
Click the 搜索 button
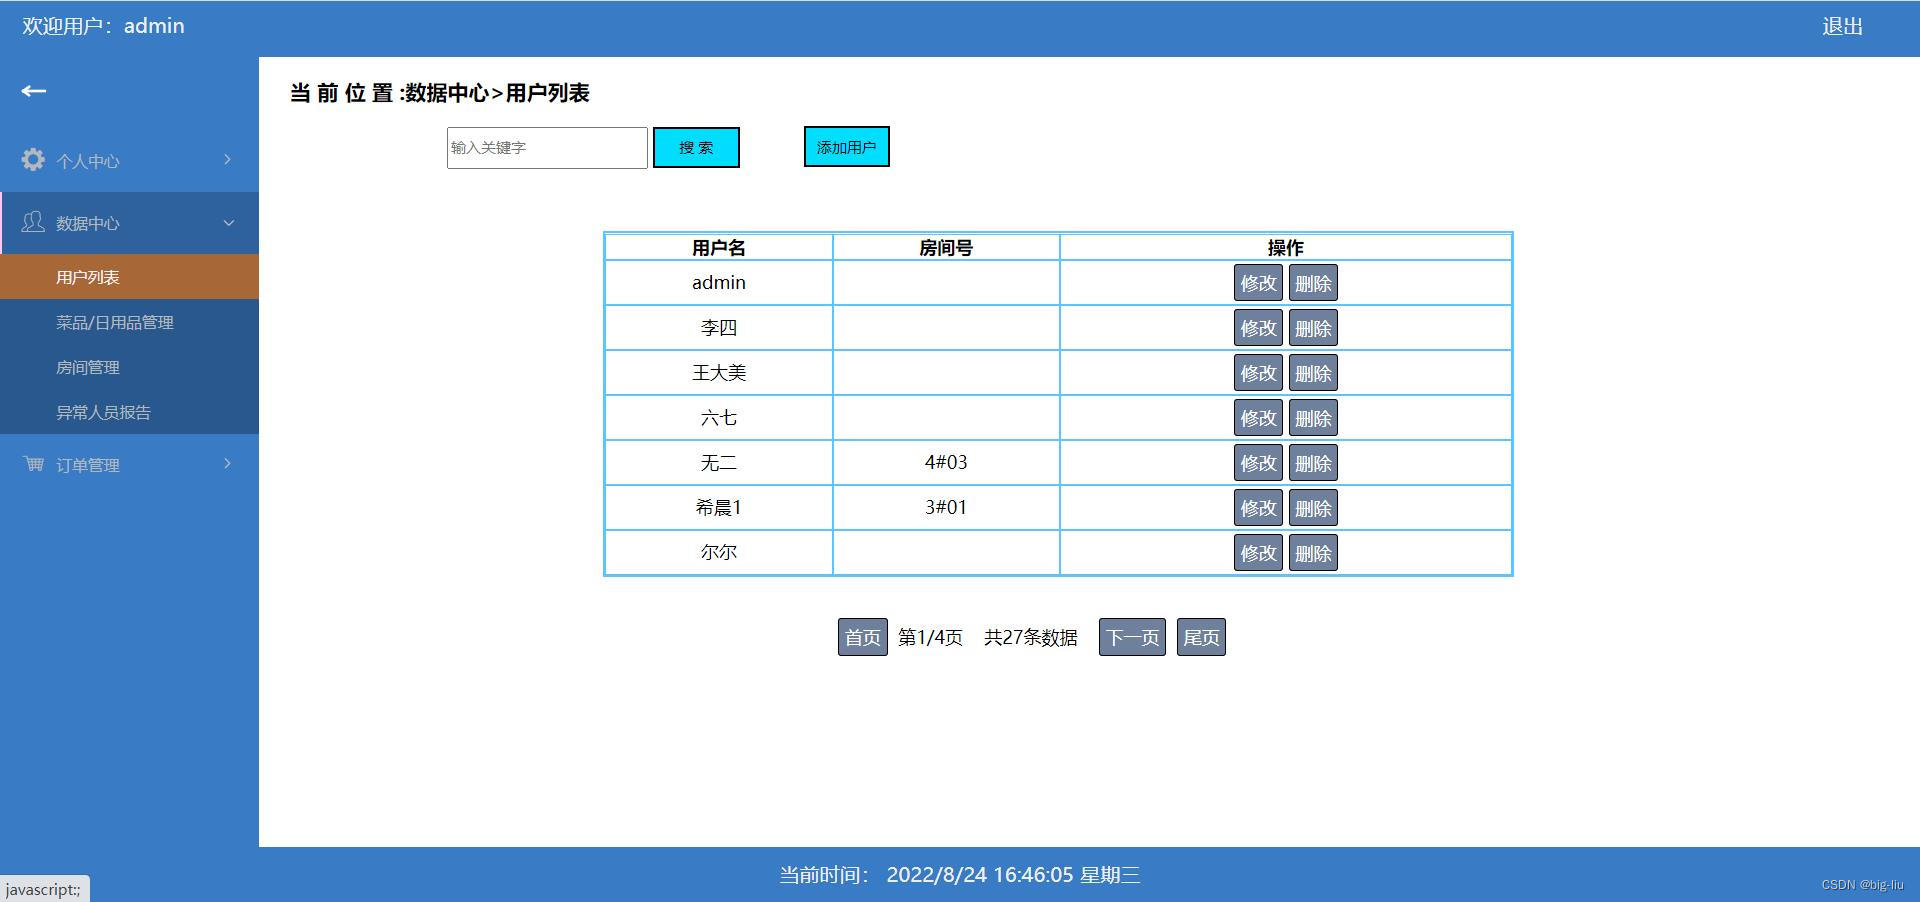coord(696,148)
